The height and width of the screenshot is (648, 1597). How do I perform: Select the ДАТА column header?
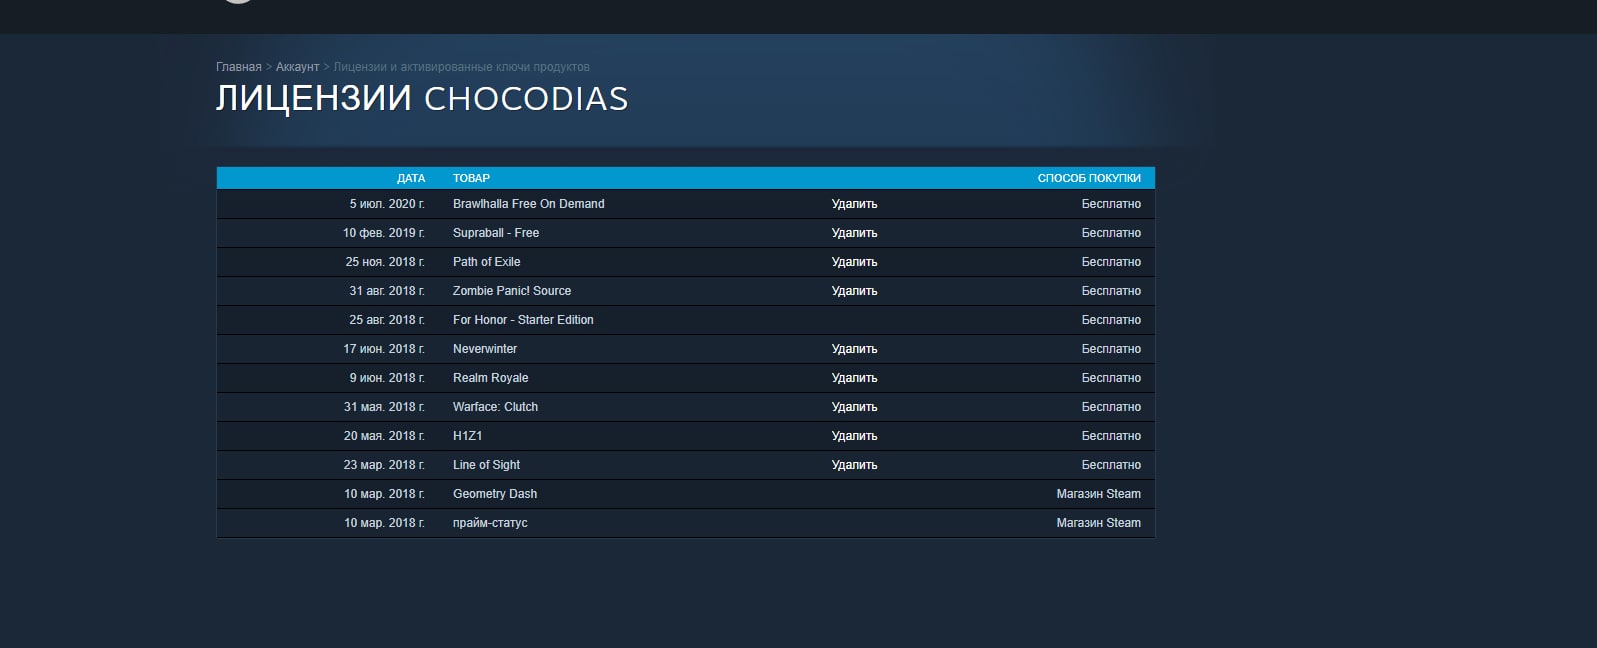point(411,178)
